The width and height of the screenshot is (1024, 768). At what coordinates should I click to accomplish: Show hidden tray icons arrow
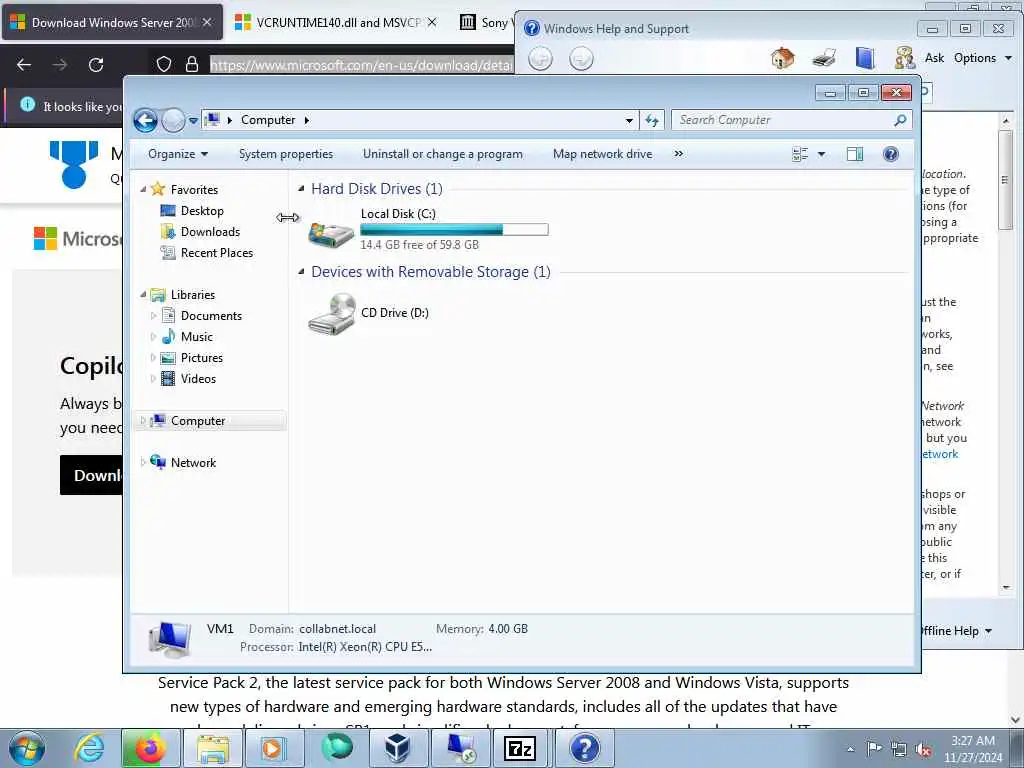850,749
